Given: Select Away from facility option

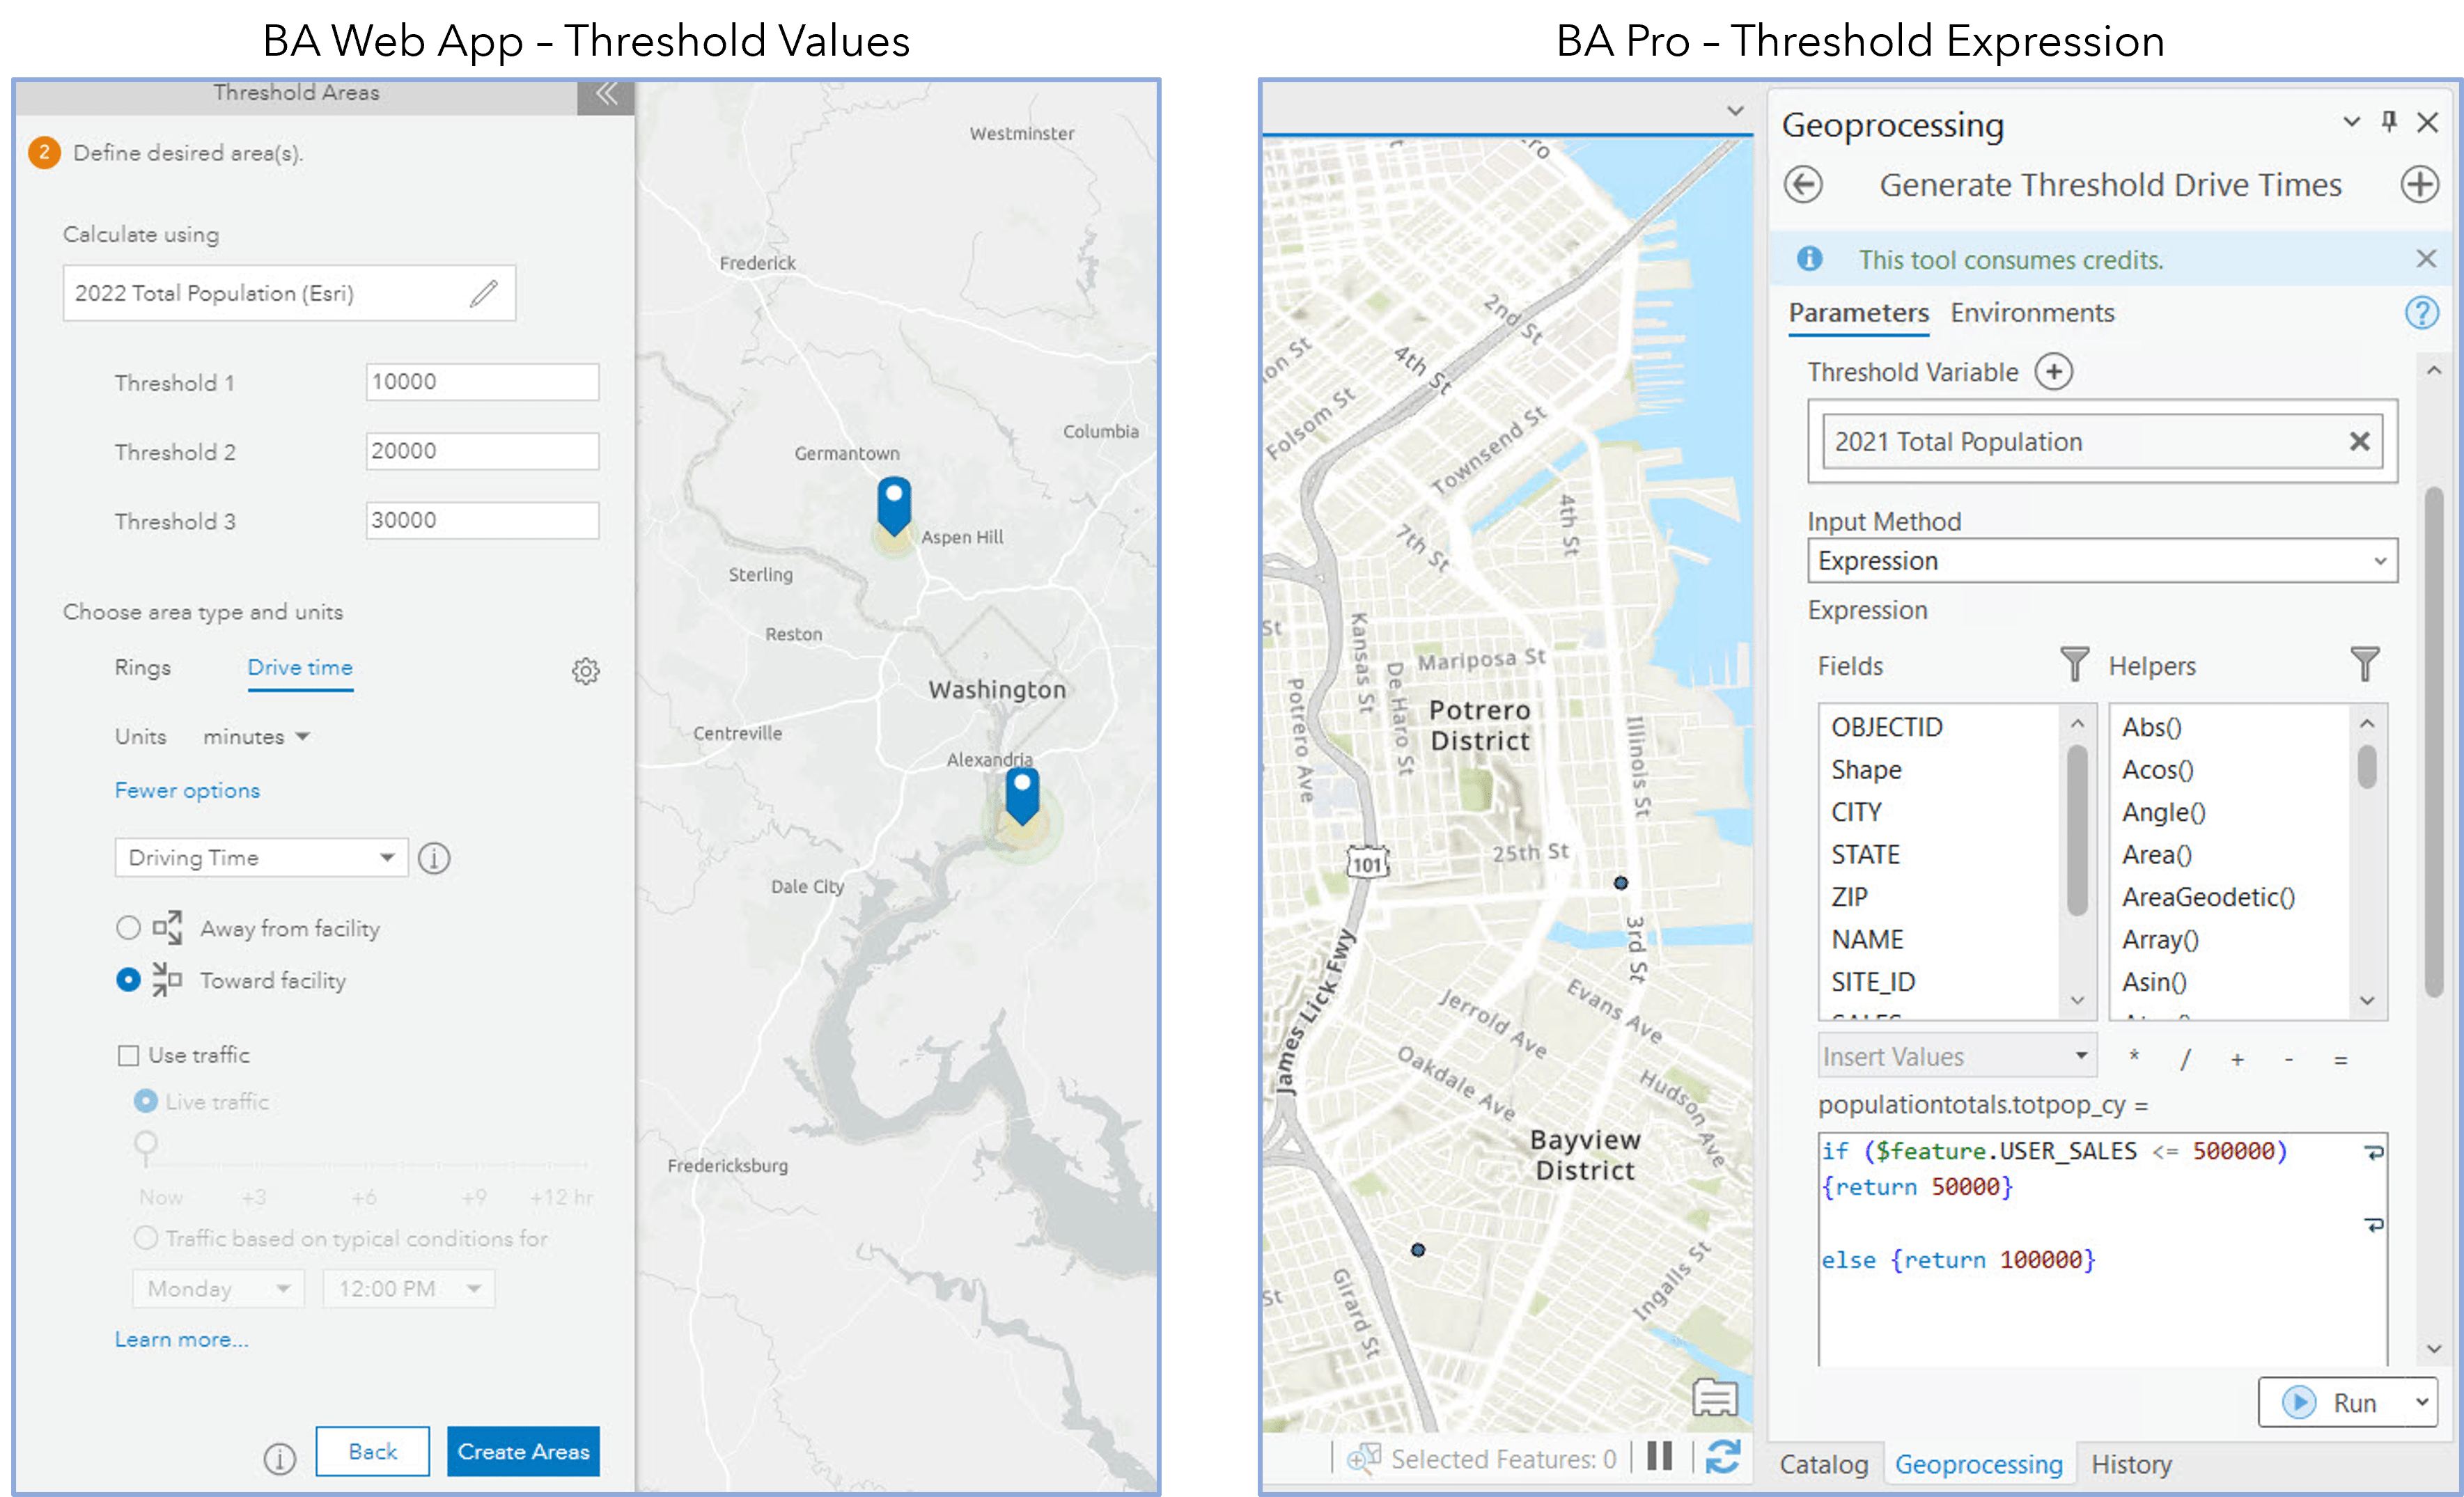Looking at the screenshot, I should pyautogui.click(x=128, y=928).
